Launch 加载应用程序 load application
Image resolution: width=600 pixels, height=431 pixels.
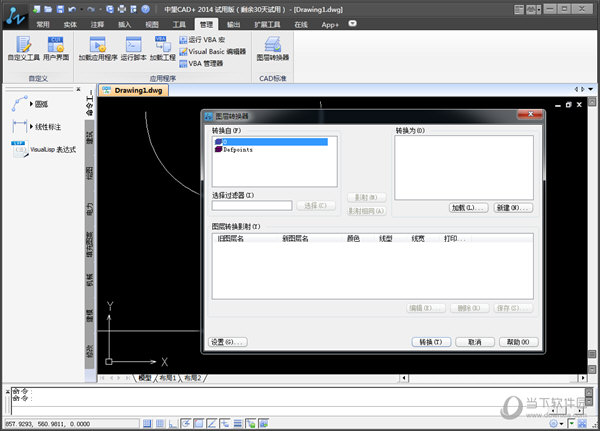[98, 49]
